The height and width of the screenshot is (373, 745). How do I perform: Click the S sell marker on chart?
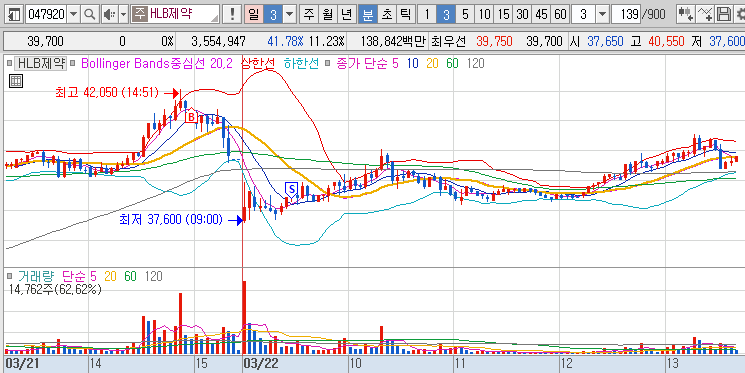click(x=291, y=190)
